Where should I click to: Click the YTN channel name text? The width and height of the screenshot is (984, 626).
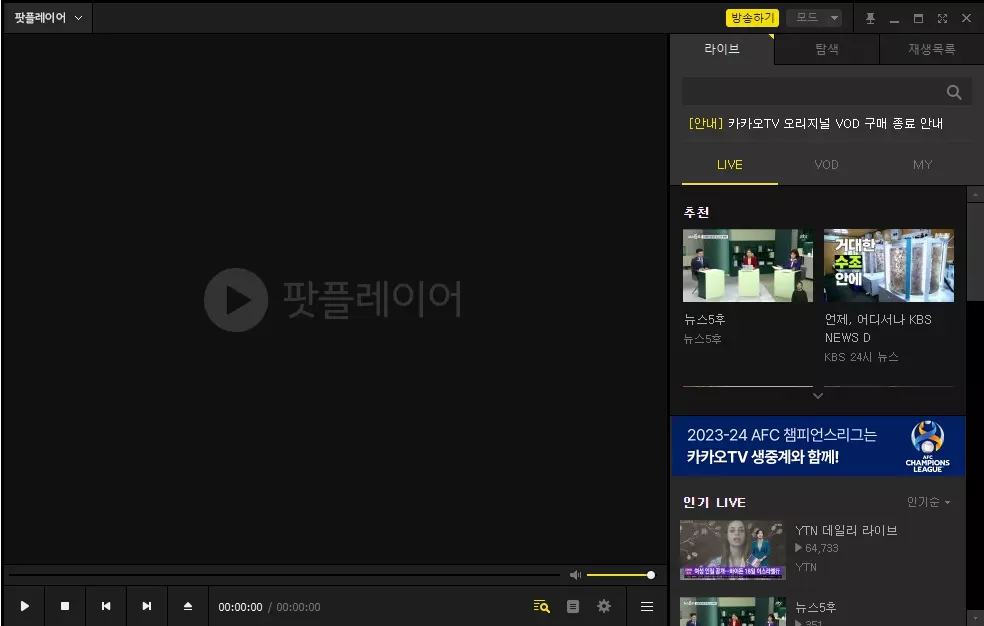[x=806, y=567]
